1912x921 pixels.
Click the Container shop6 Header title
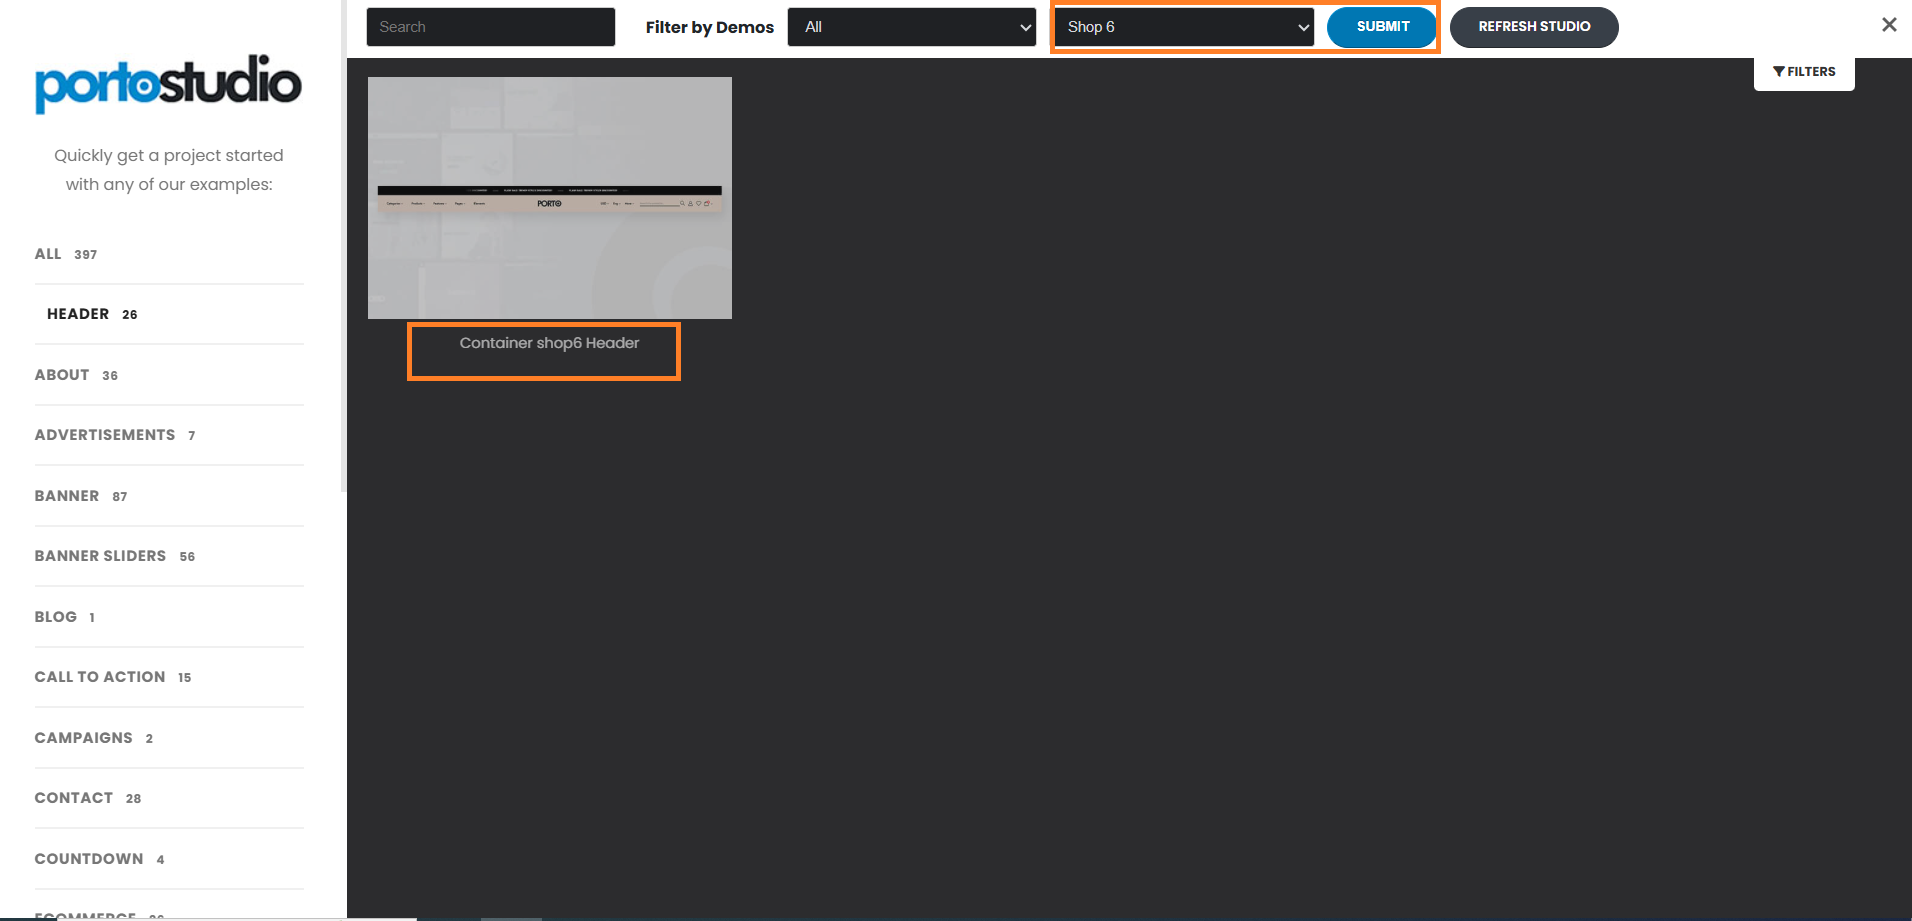point(549,343)
